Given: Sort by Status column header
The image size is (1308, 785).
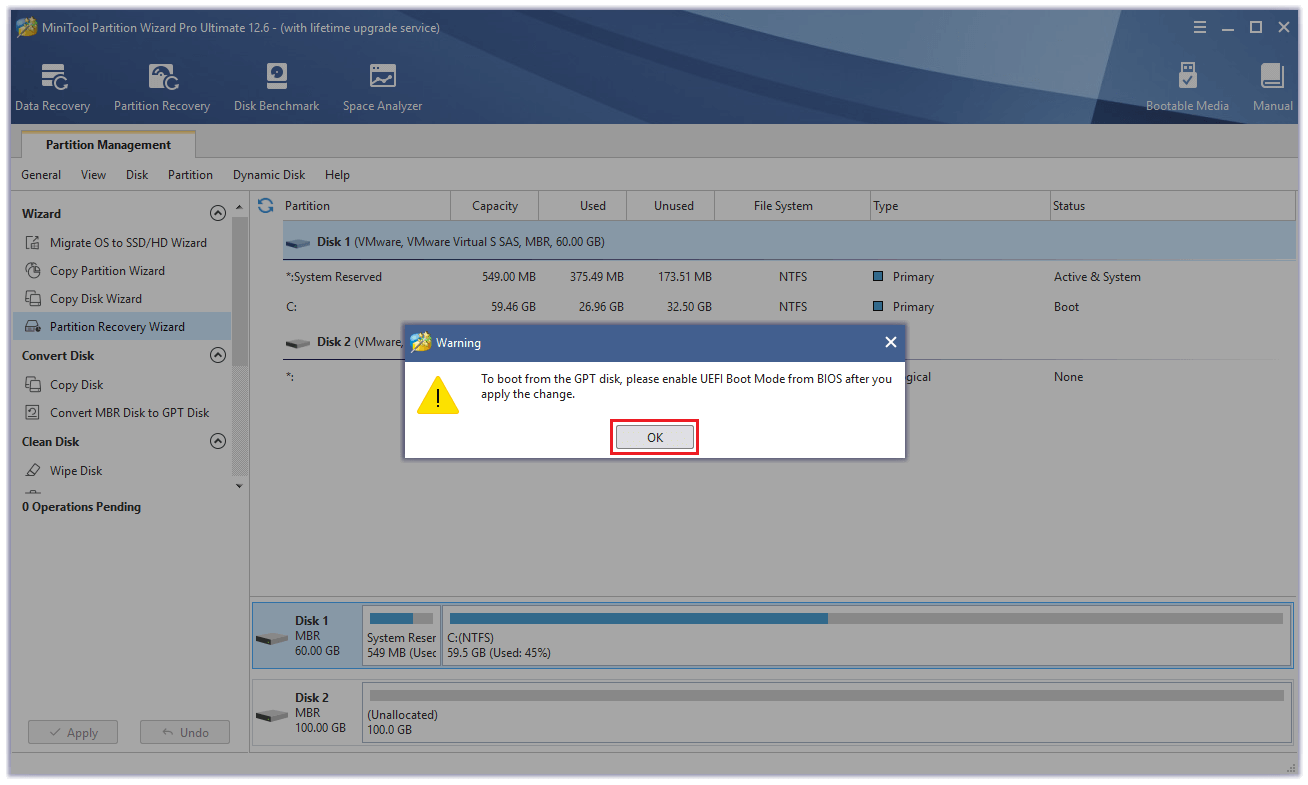Looking at the screenshot, I should click(1172, 206).
